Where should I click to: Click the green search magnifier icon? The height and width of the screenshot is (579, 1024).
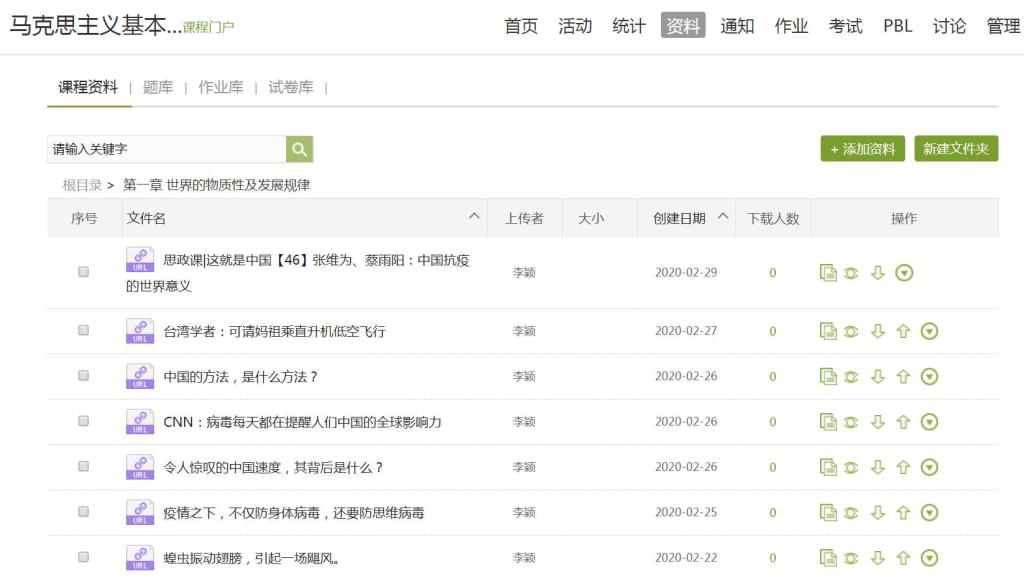299,149
